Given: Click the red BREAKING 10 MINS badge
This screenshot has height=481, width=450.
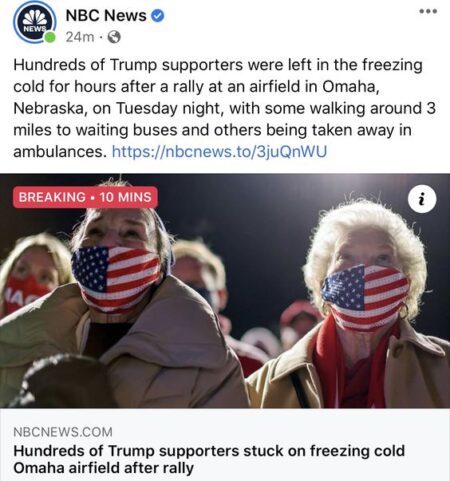Looking at the screenshot, I should [x=85, y=197].
